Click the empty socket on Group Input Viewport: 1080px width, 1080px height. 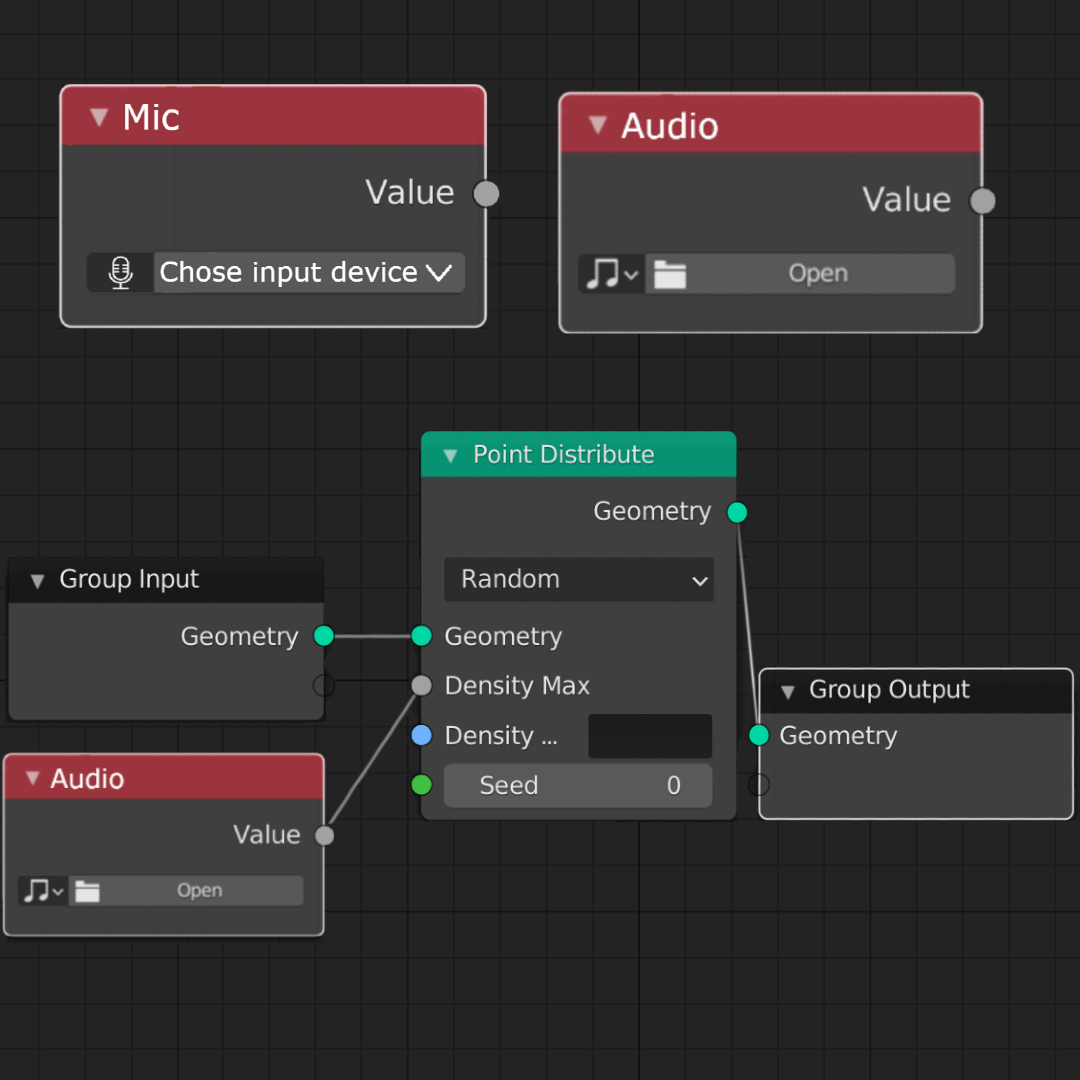(x=324, y=685)
